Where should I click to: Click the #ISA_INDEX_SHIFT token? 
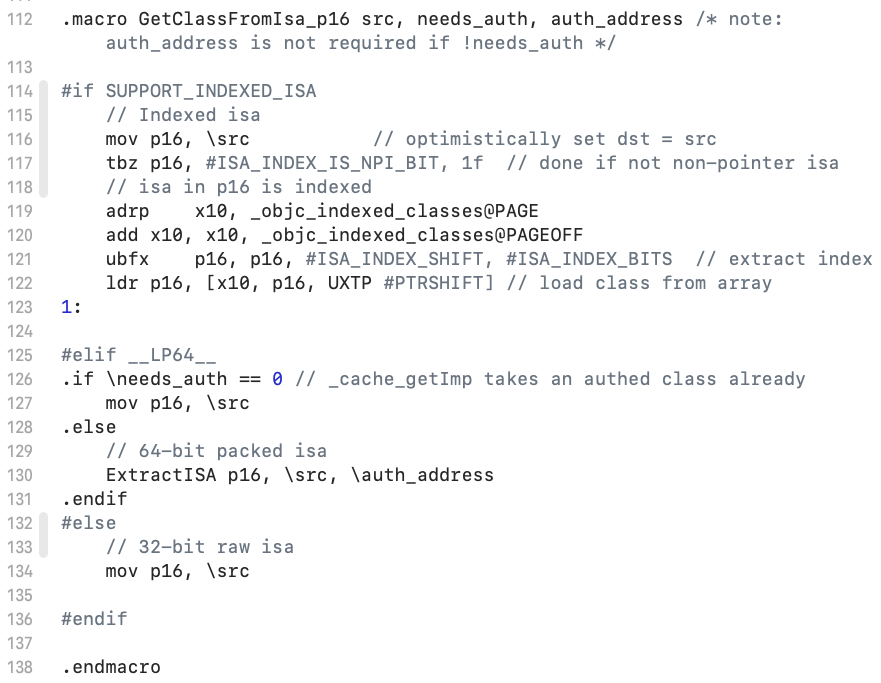[400, 259]
